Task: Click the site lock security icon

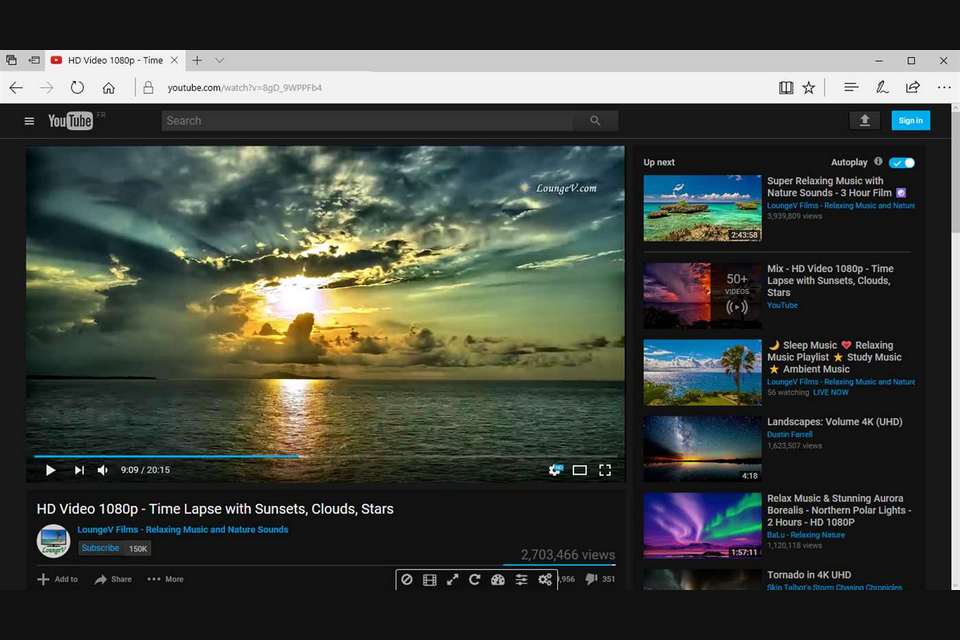Action: (x=148, y=88)
